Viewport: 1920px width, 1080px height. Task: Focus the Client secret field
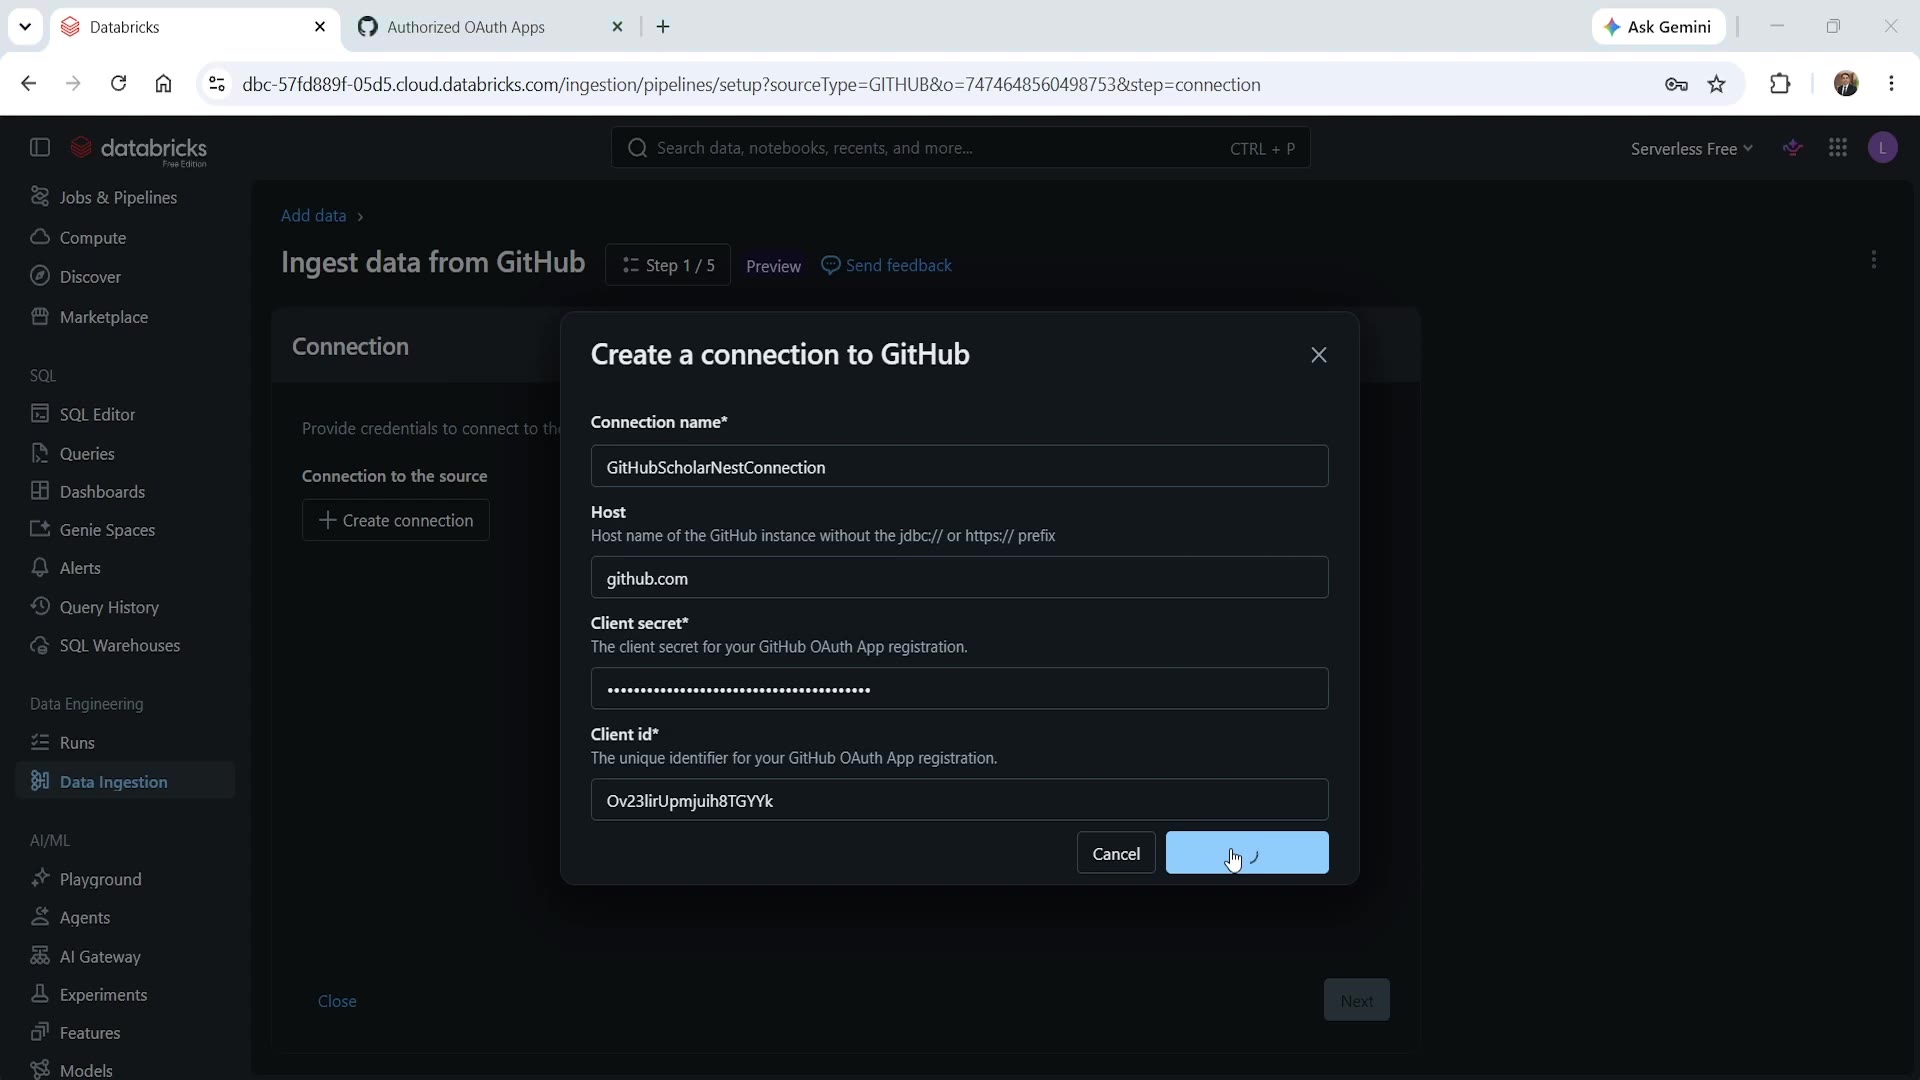[x=959, y=689]
